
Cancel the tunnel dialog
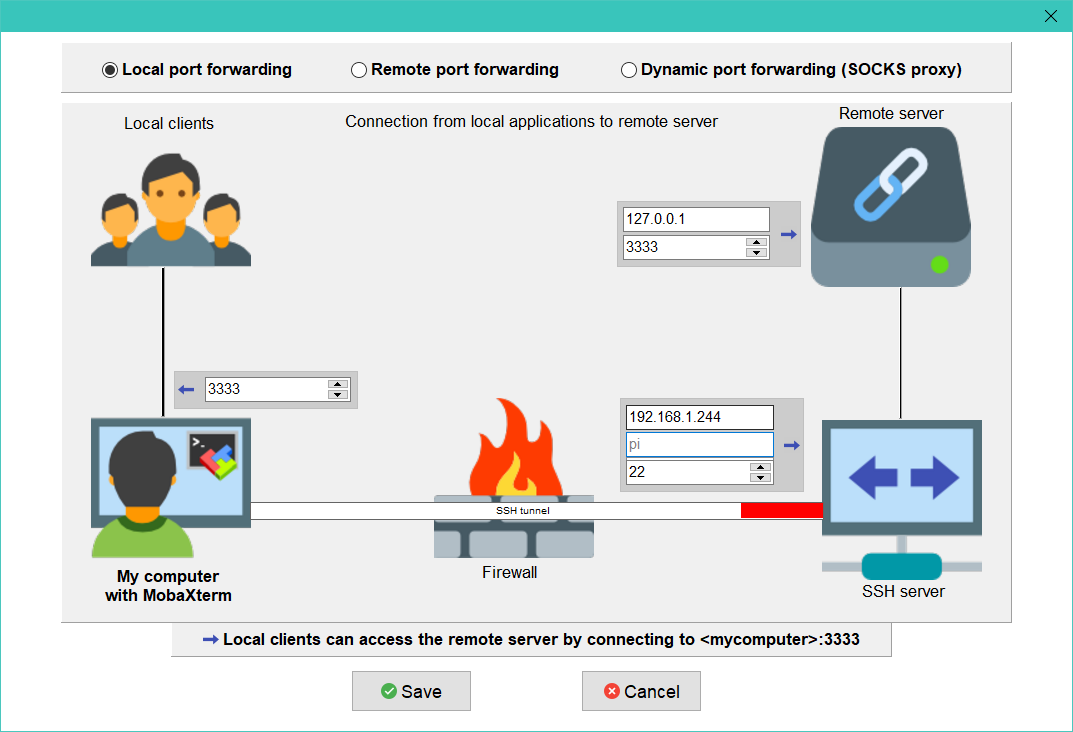pos(641,691)
